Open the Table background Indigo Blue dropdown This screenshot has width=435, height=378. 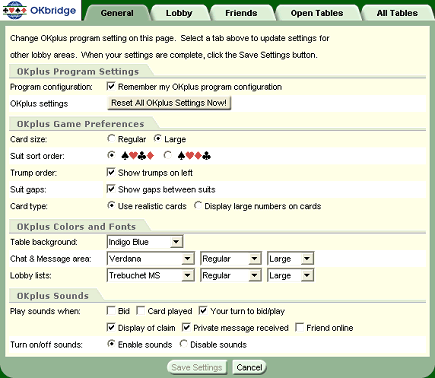[x=145, y=242]
